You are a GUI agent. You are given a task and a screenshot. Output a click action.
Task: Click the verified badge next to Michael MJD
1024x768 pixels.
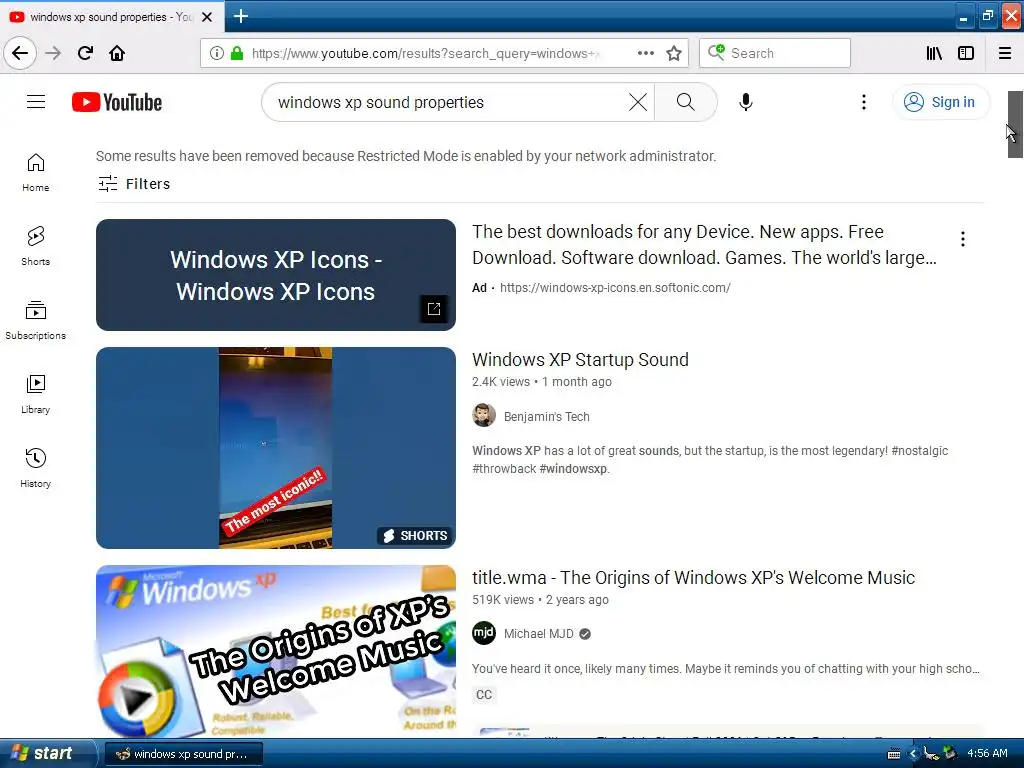pyautogui.click(x=585, y=633)
